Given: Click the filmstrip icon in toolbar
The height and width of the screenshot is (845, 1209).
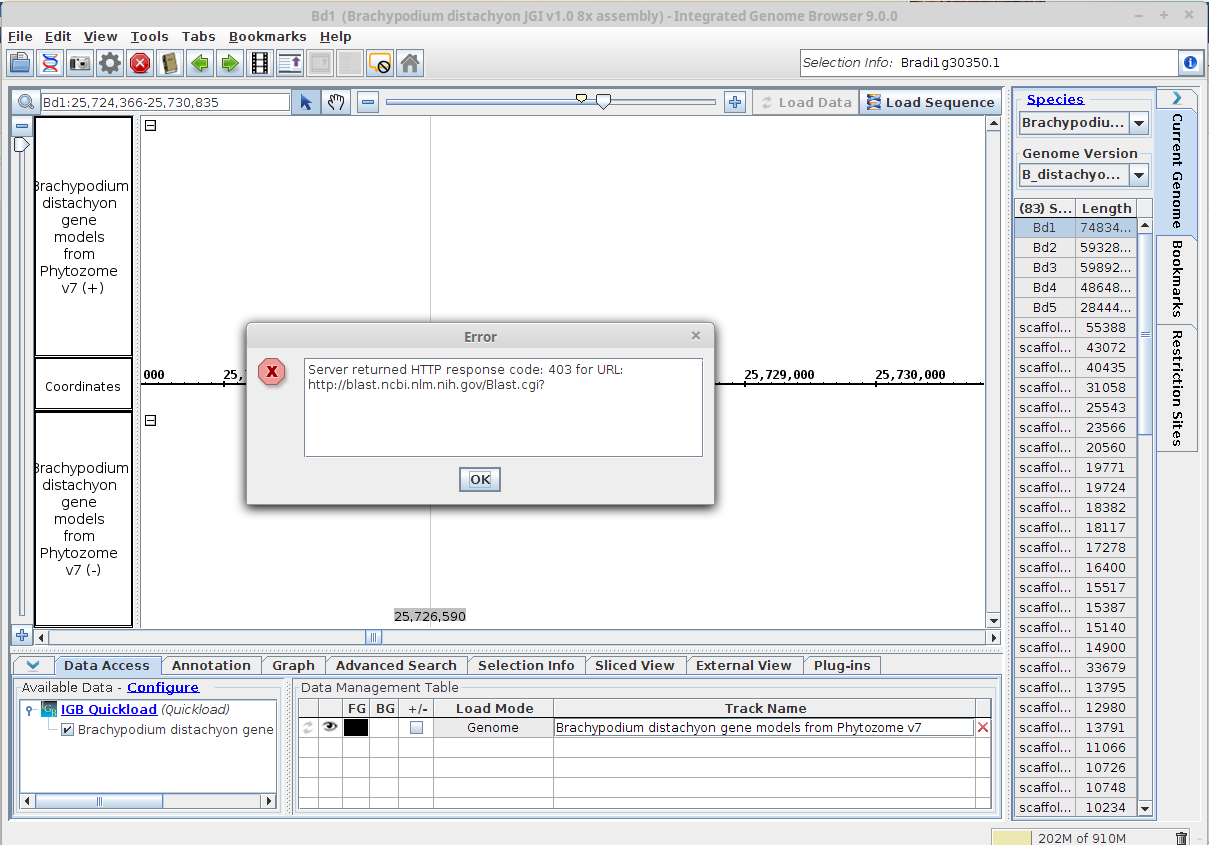Looking at the screenshot, I should coord(260,64).
